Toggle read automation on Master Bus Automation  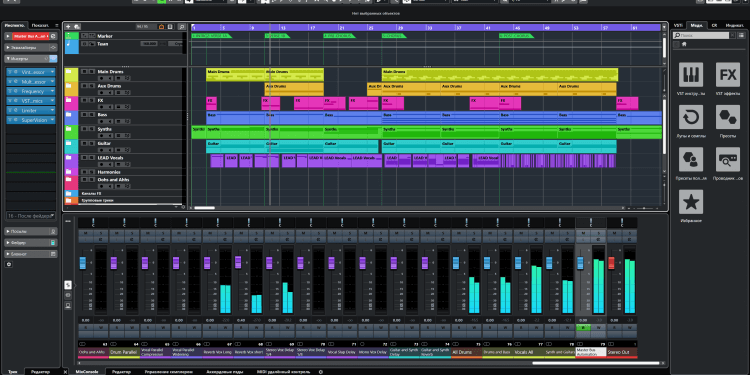point(583,328)
